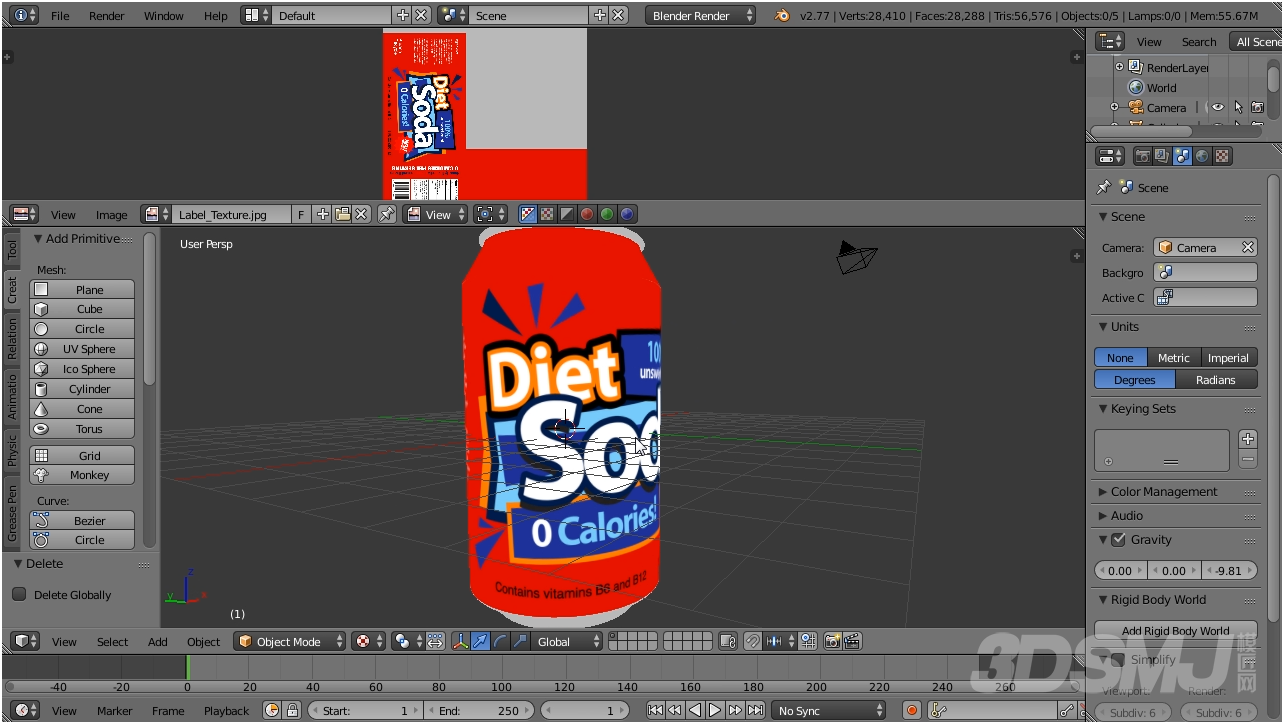Viewport: 1284px width, 724px height.
Task: Add a Monkey mesh
Action: 82,475
